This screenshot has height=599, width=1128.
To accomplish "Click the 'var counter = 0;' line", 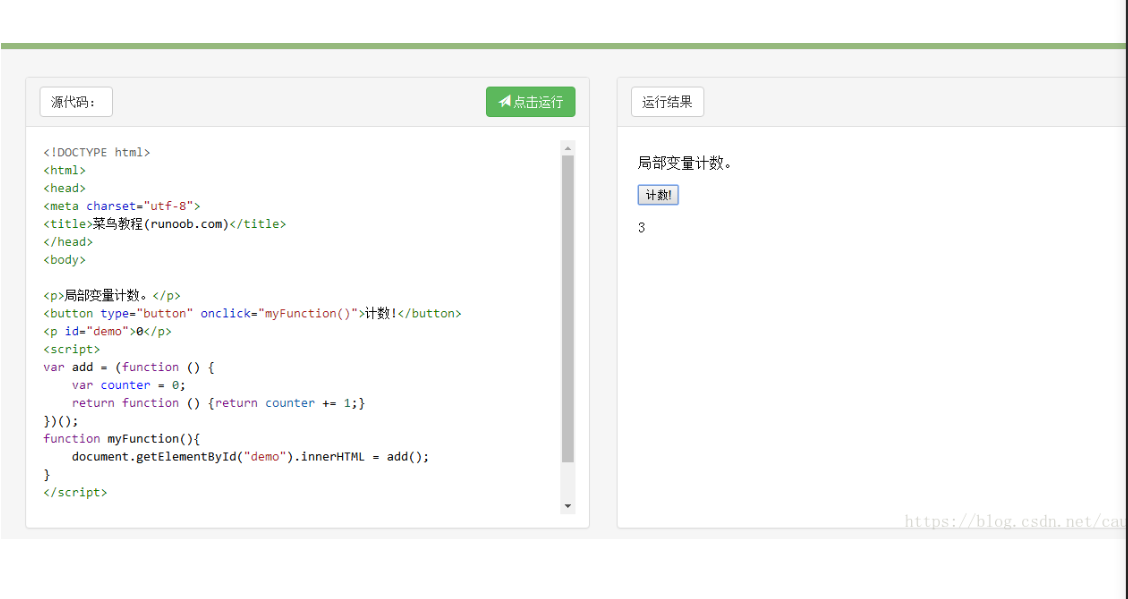I will pyautogui.click(x=129, y=385).
